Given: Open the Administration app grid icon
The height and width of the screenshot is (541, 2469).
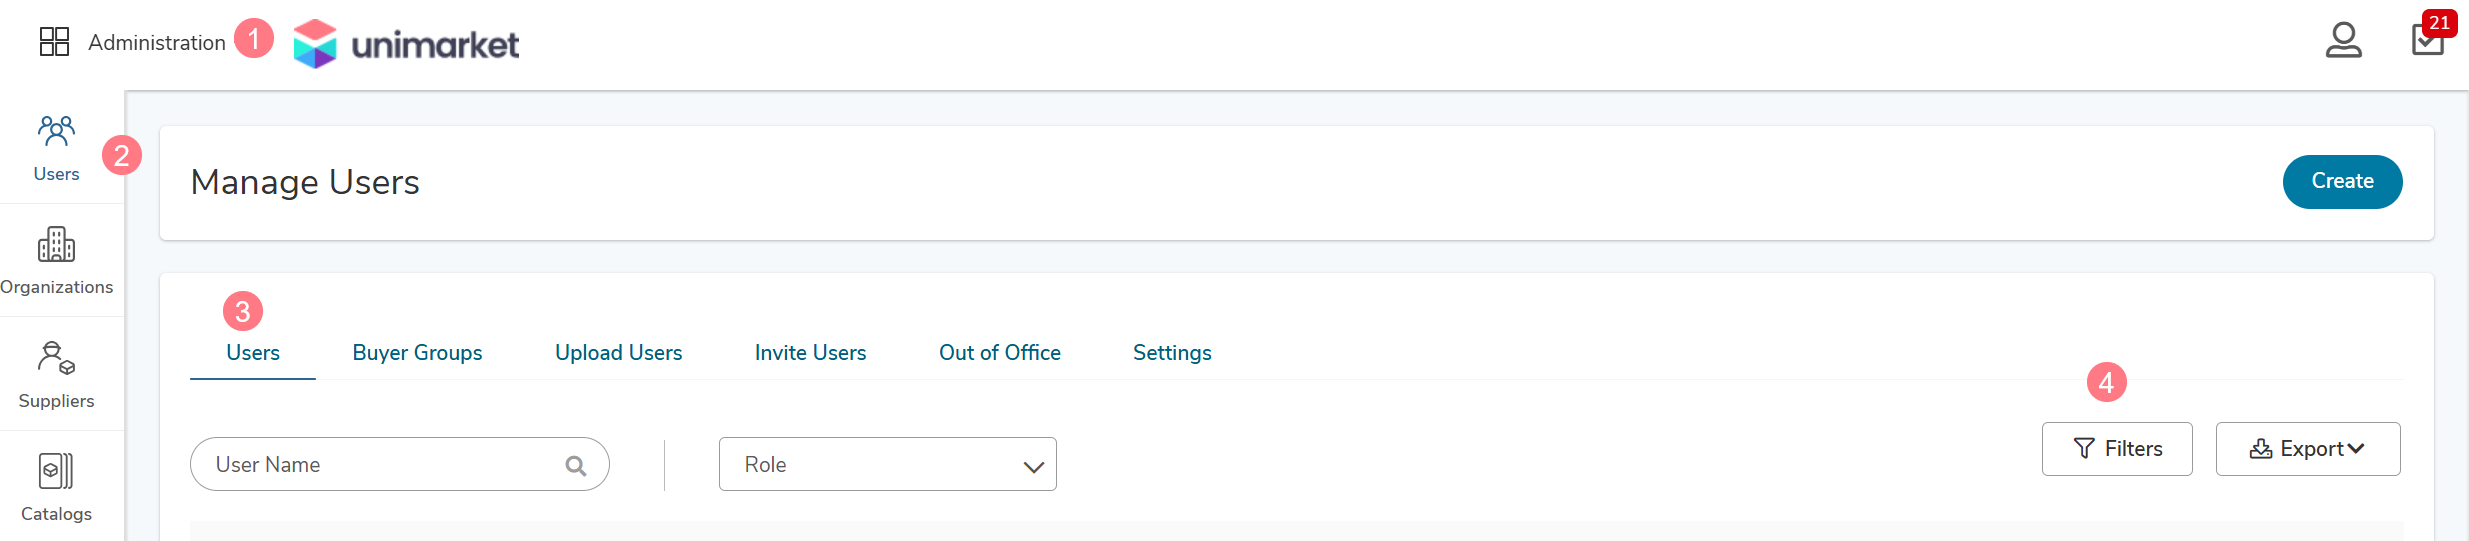Looking at the screenshot, I should click(x=54, y=42).
